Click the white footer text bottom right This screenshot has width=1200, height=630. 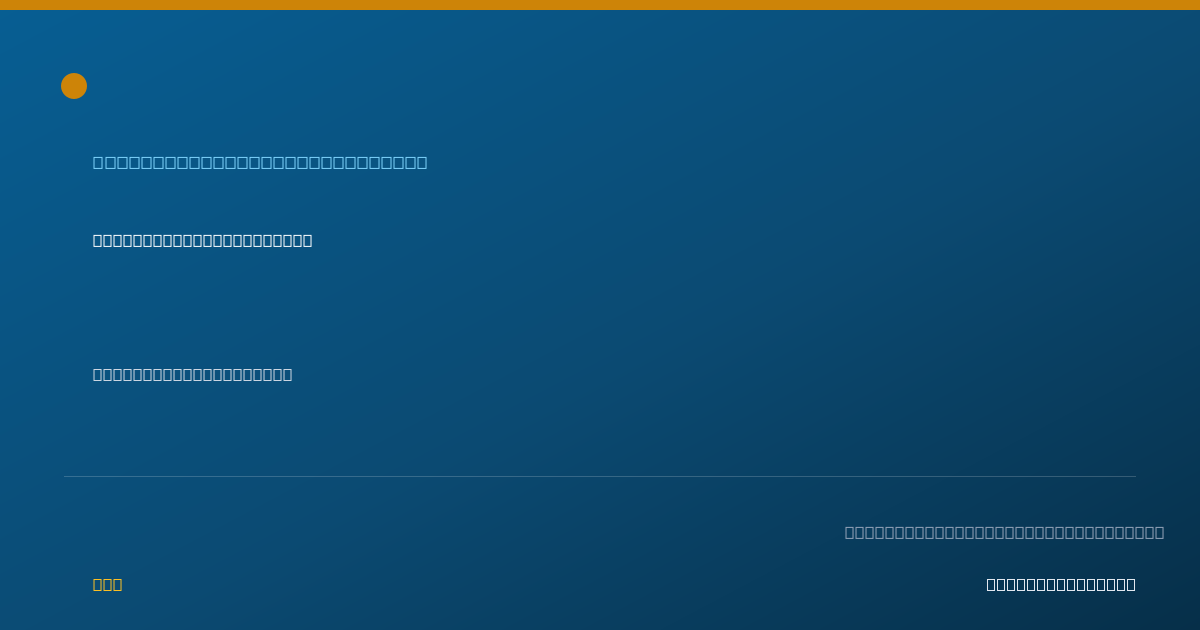click(x=1061, y=584)
